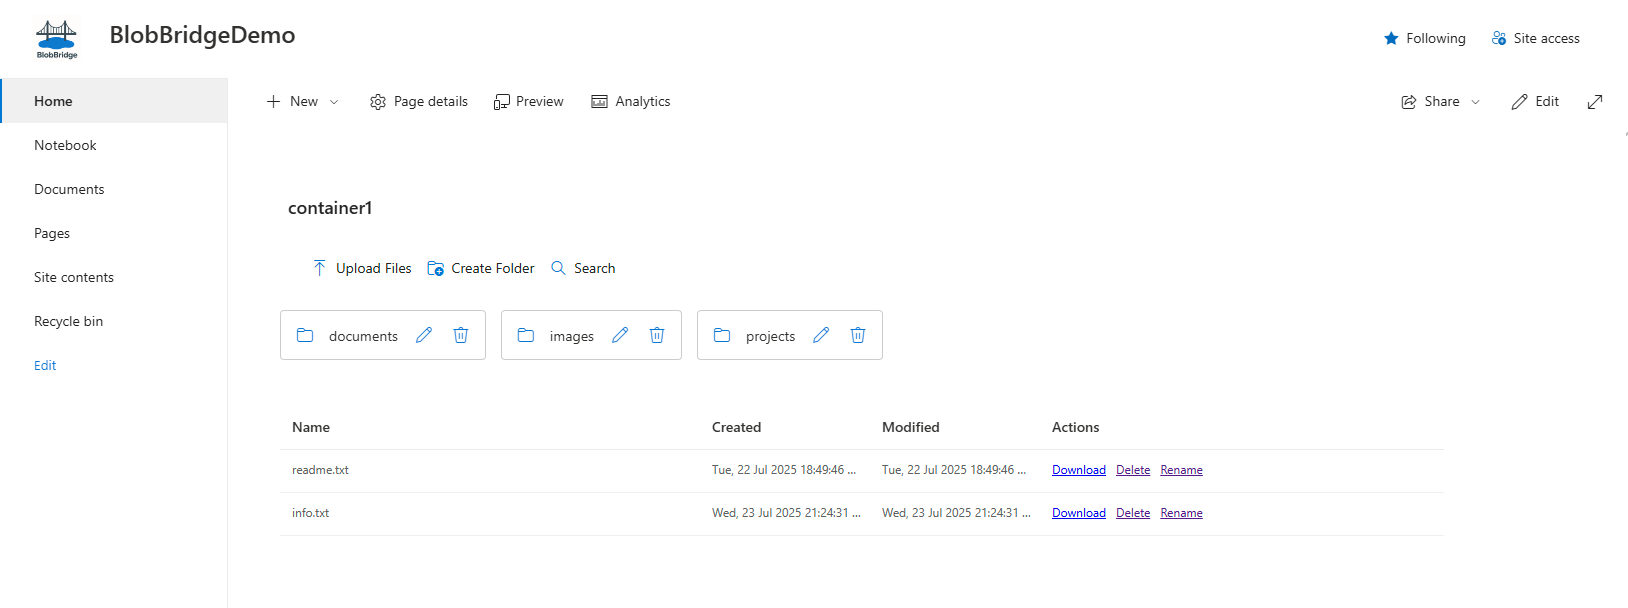The width and height of the screenshot is (1628, 608).
Task: Click the expand to full screen icon
Action: click(1595, 102)
